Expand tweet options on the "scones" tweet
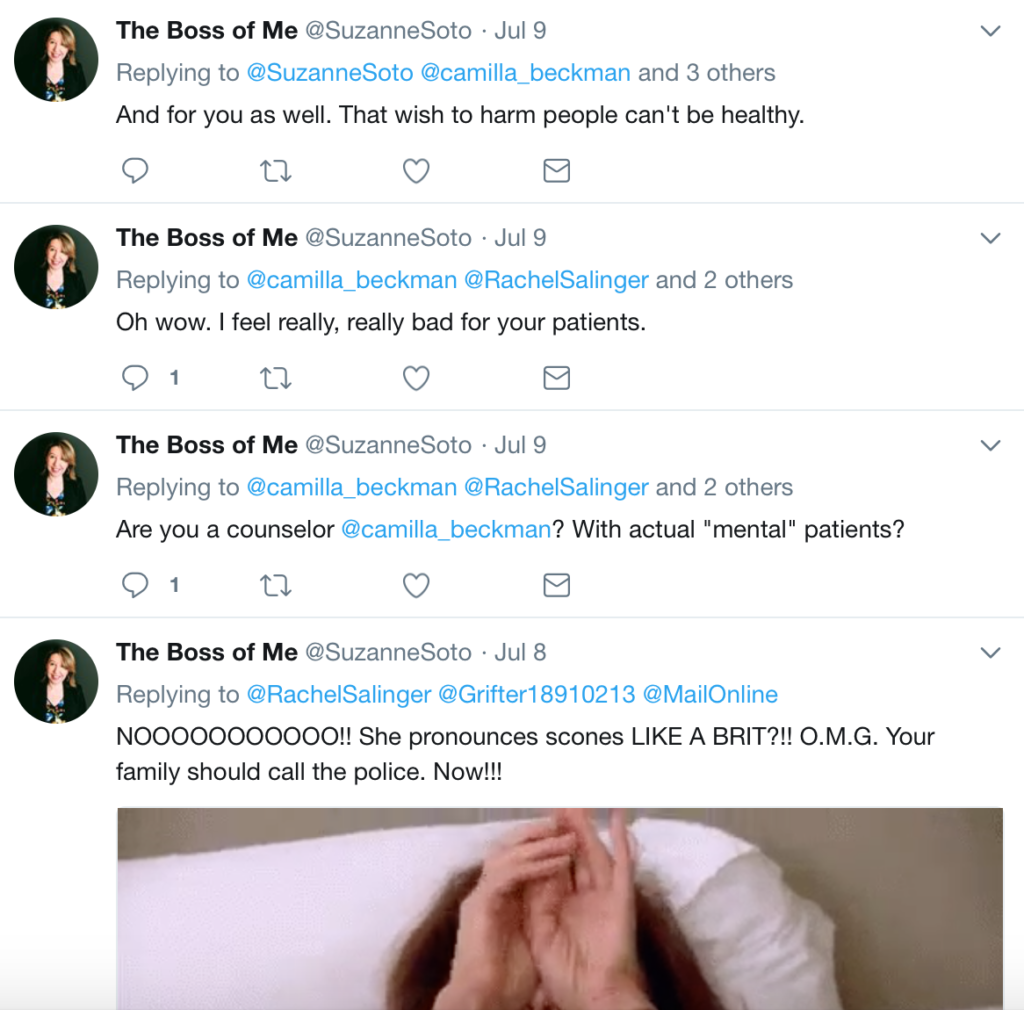 pyautogui.click(x=990, y=652)
